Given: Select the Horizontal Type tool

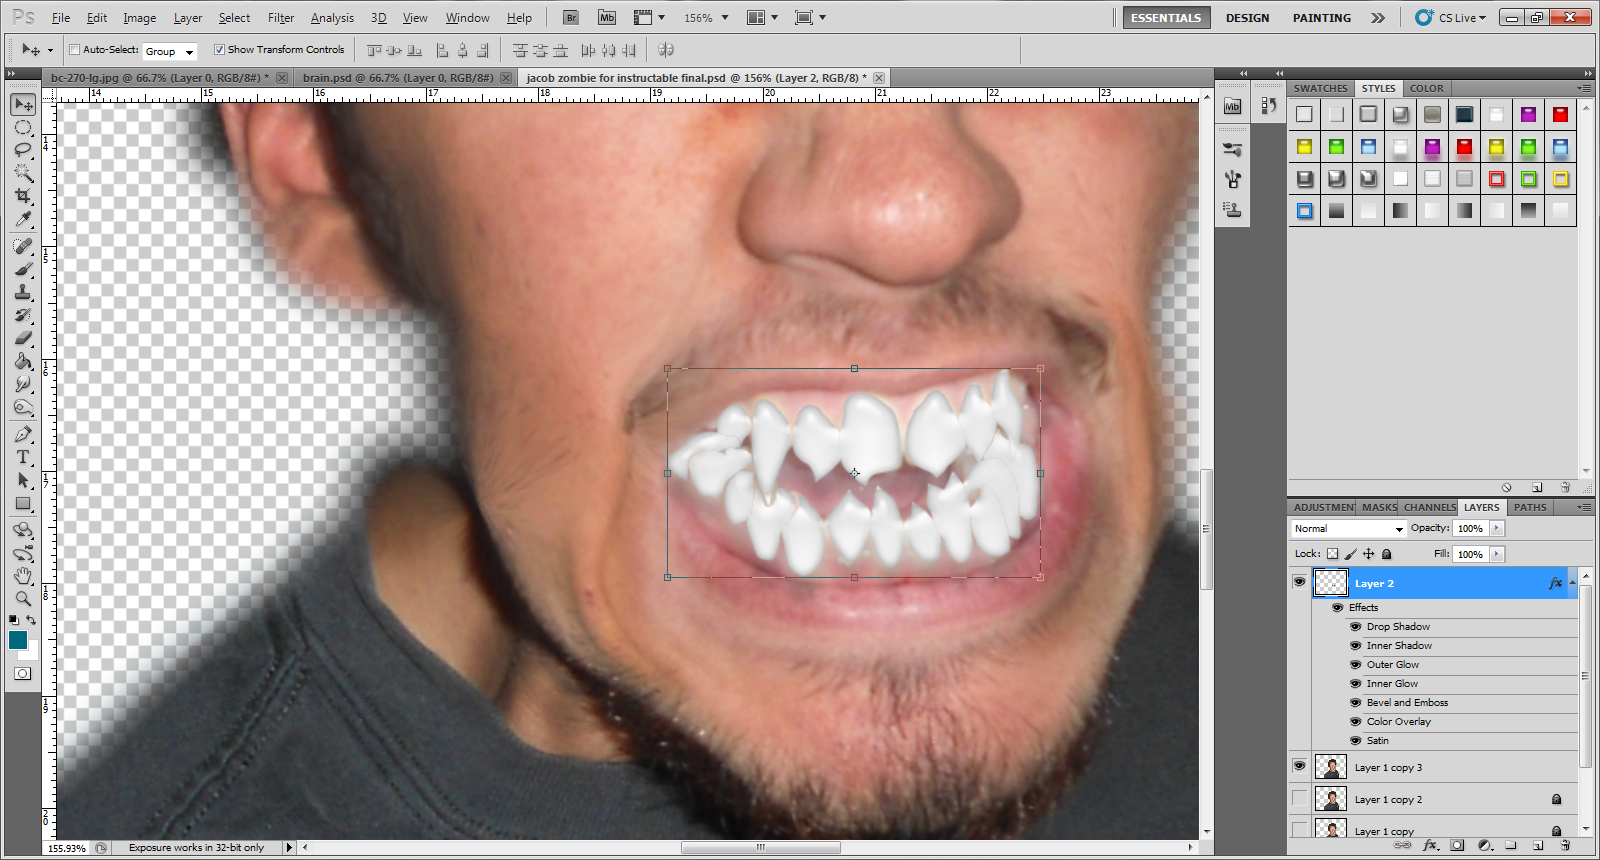Looking at the screenshot, I should coord(23,457).
